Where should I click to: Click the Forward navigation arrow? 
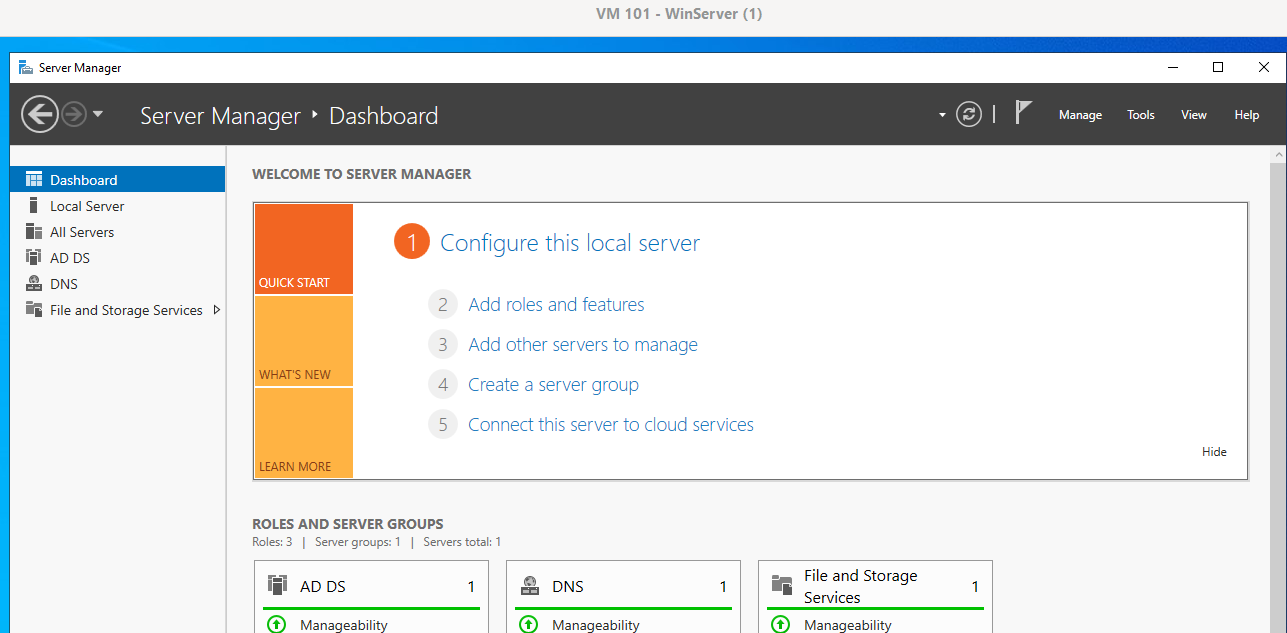click(74, 114)
